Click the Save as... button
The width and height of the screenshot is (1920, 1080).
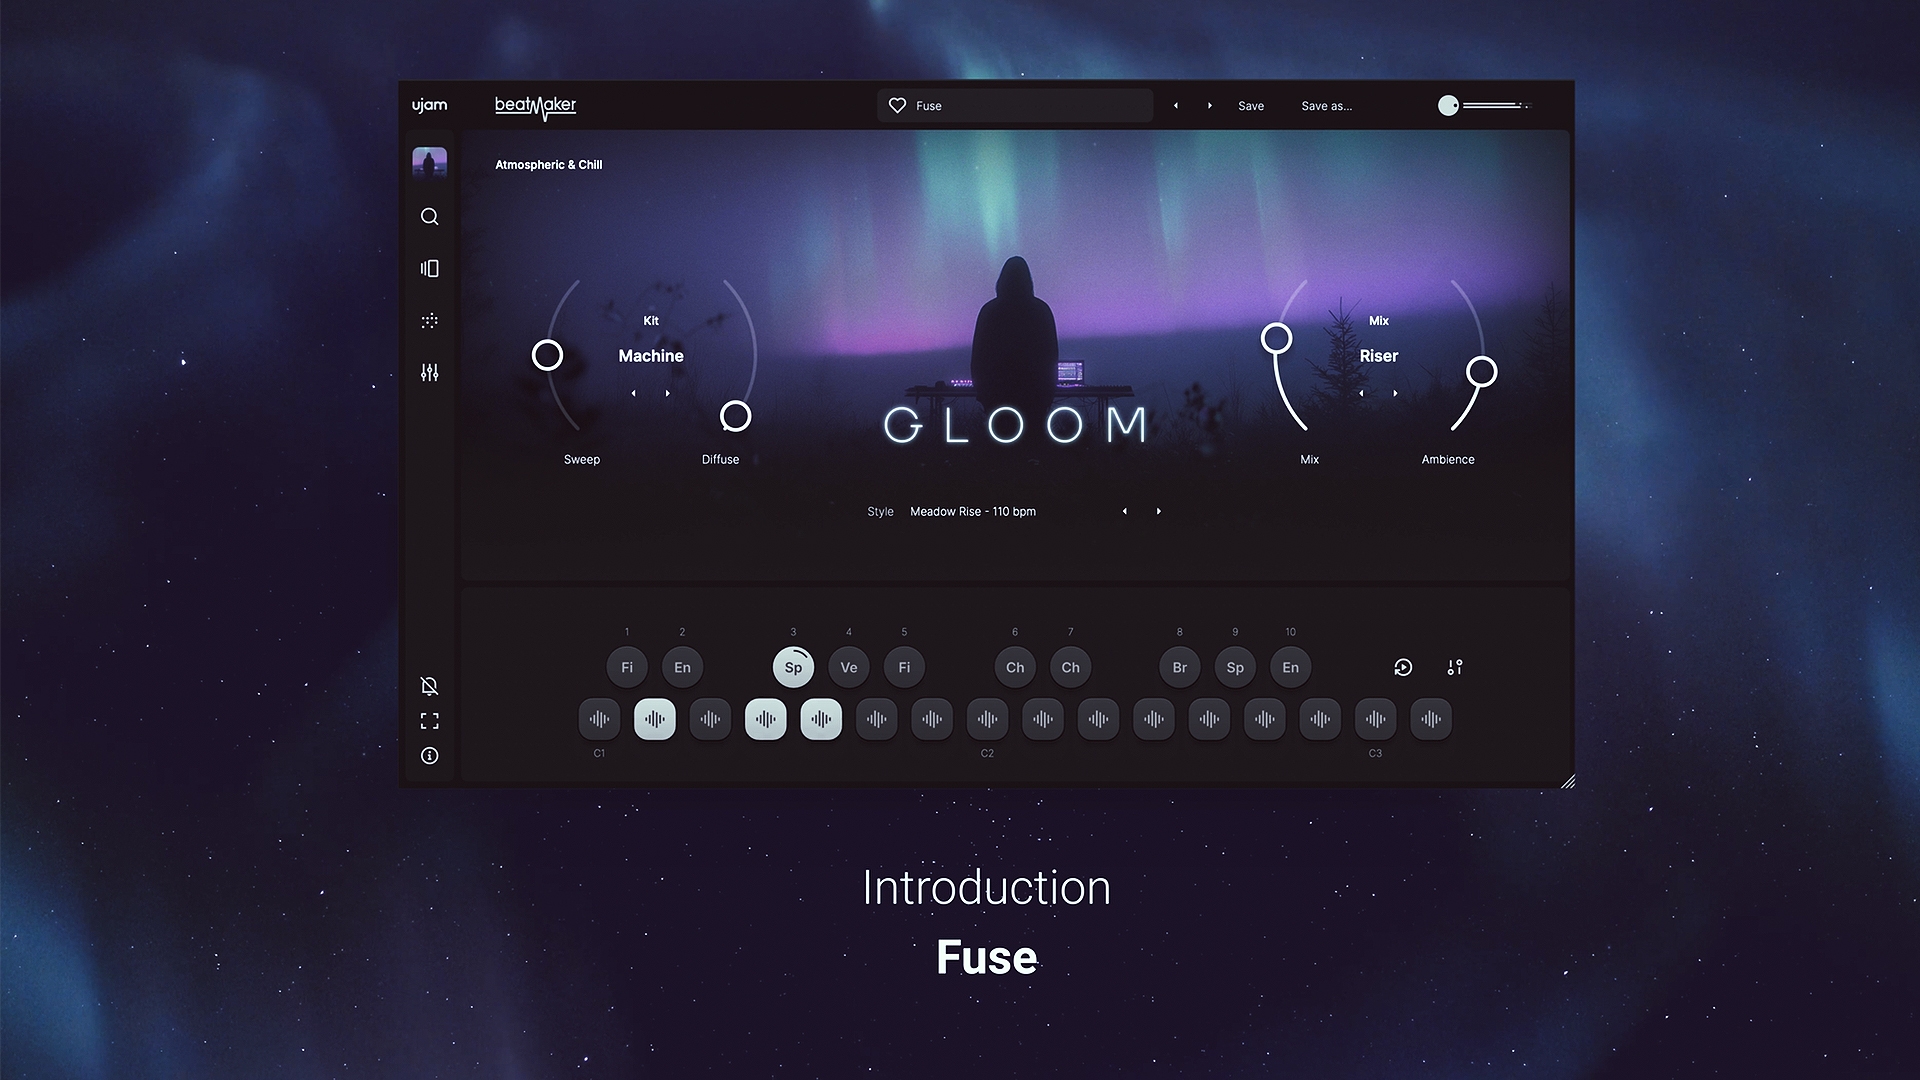1326,106
